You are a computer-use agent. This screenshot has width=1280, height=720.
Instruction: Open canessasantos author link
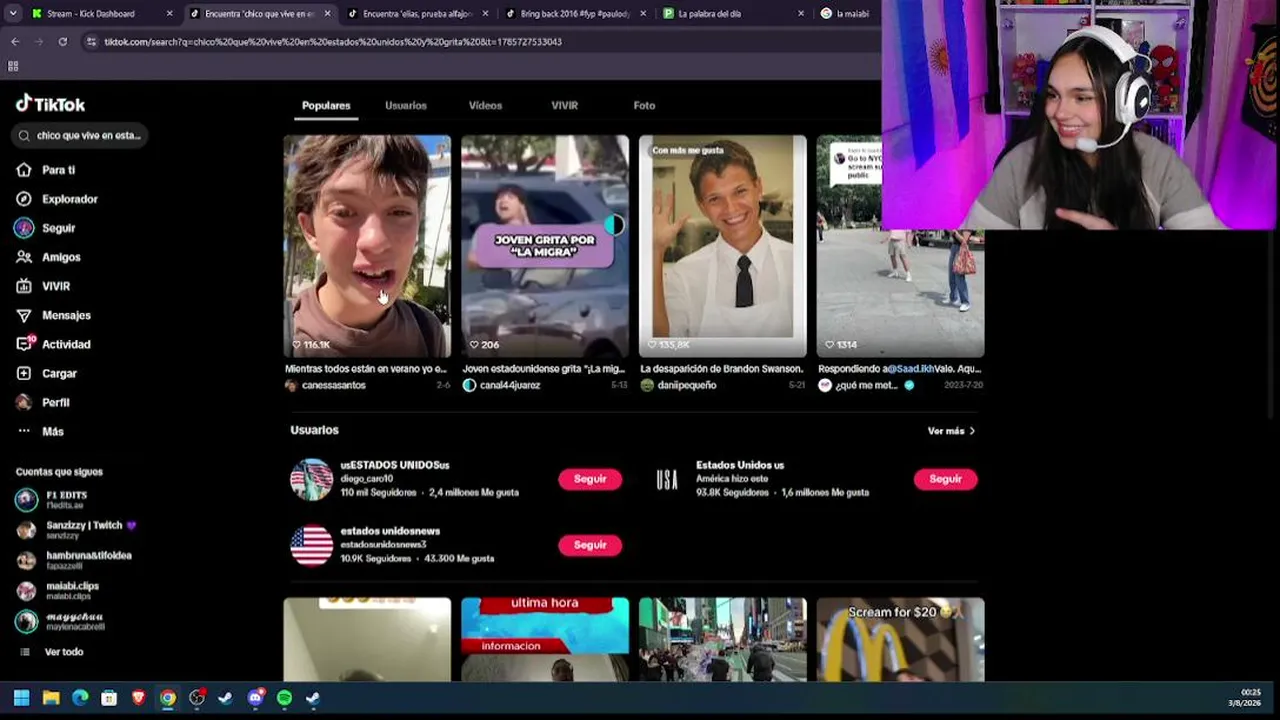[333, 386]
